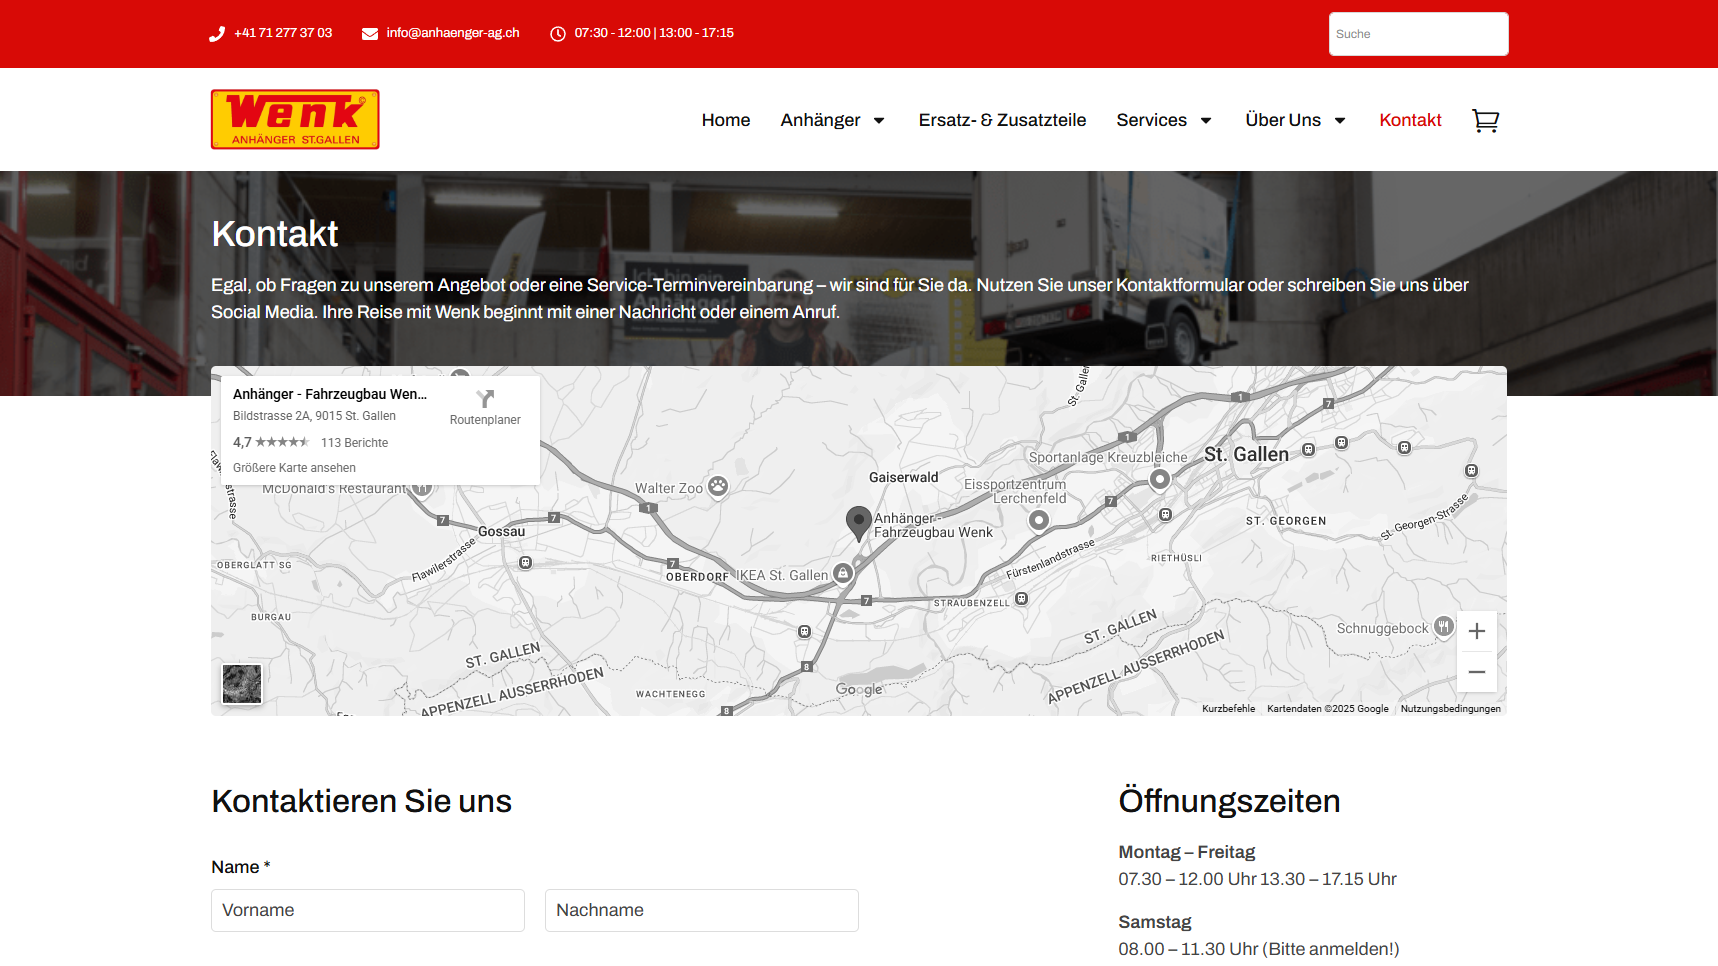The width and height of the screenshot is (1718, 966).
Task: Click the Nachname input field
Action: (x=702, y=910)
